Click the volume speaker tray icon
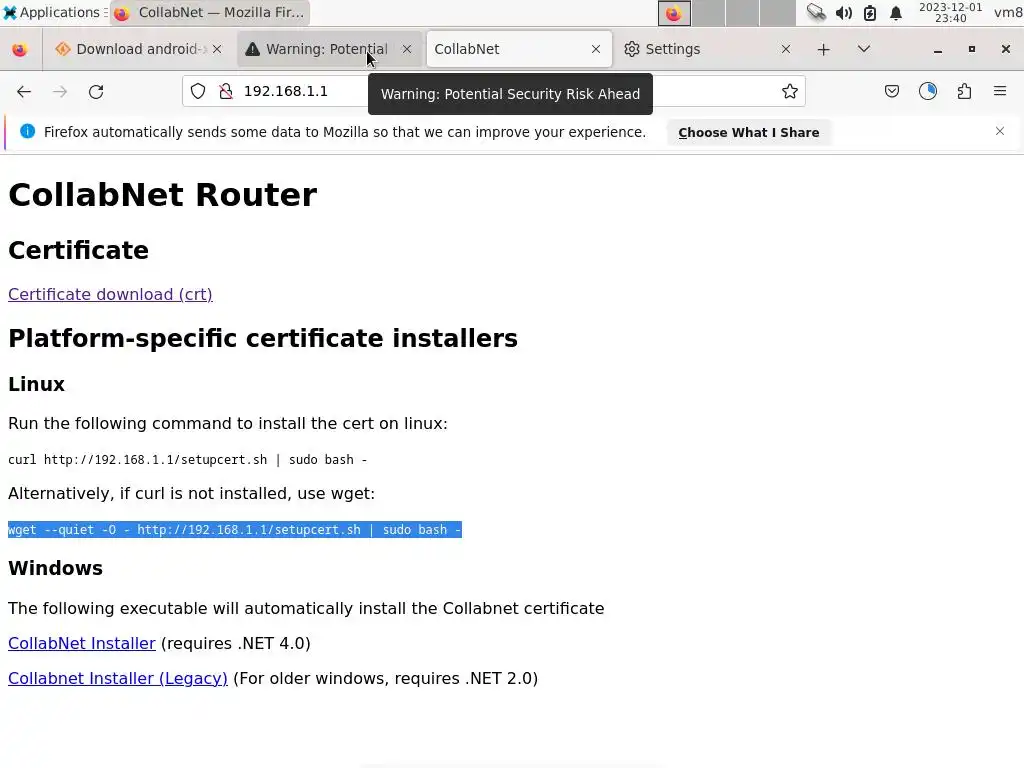 coord(844,12)
